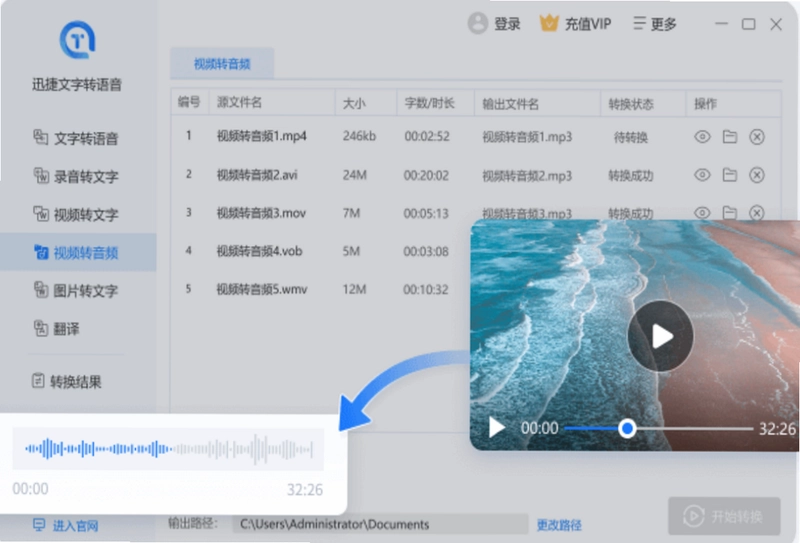Open the 视频转文字 sidebar item
Image resolution: width=800 pixels, height=543 pixels.
(78, 214)
